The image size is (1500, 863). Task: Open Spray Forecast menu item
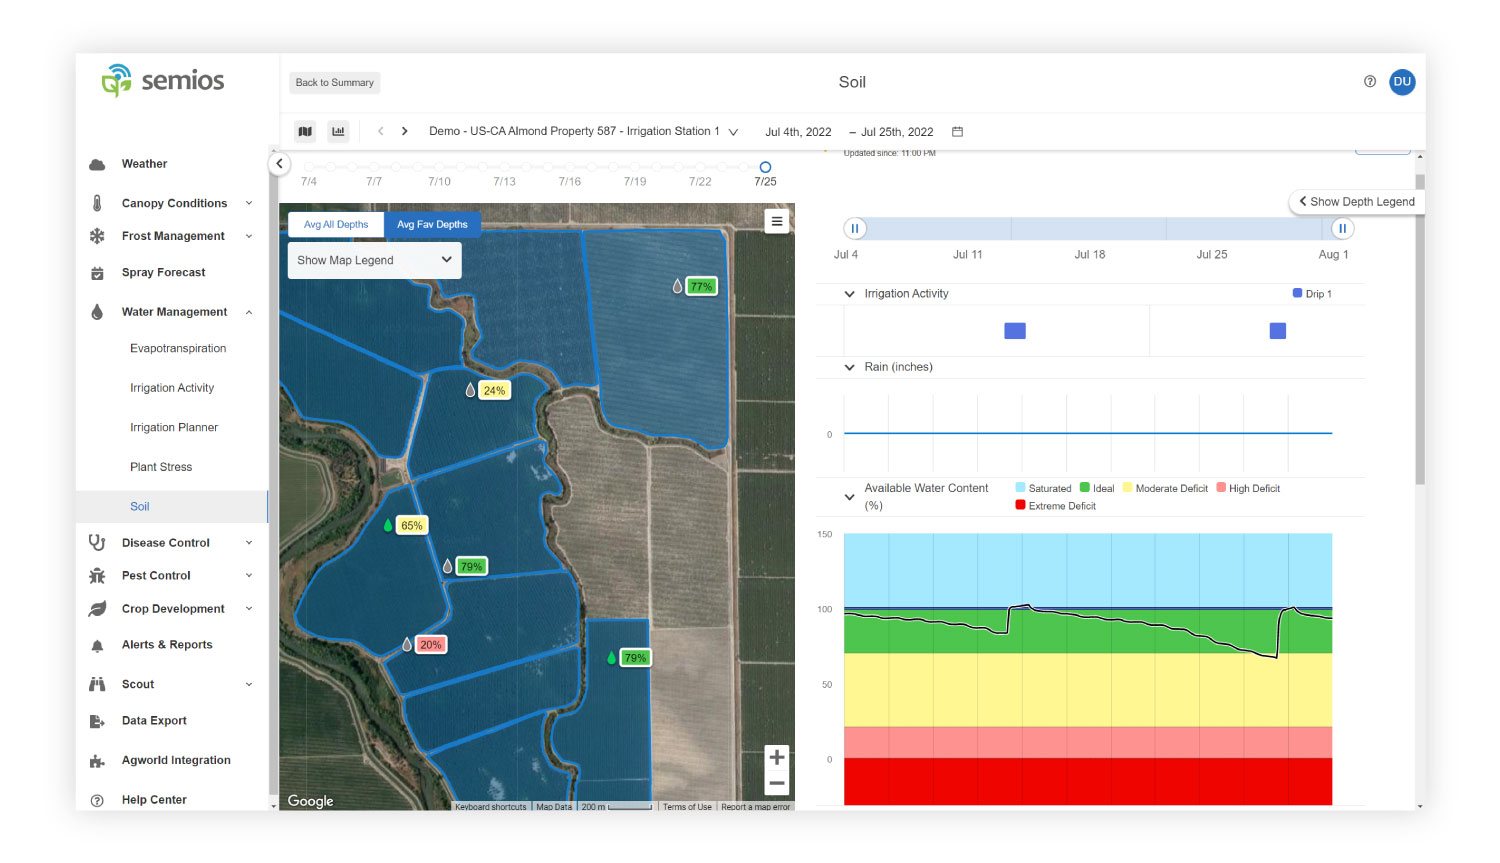[164, 272]
